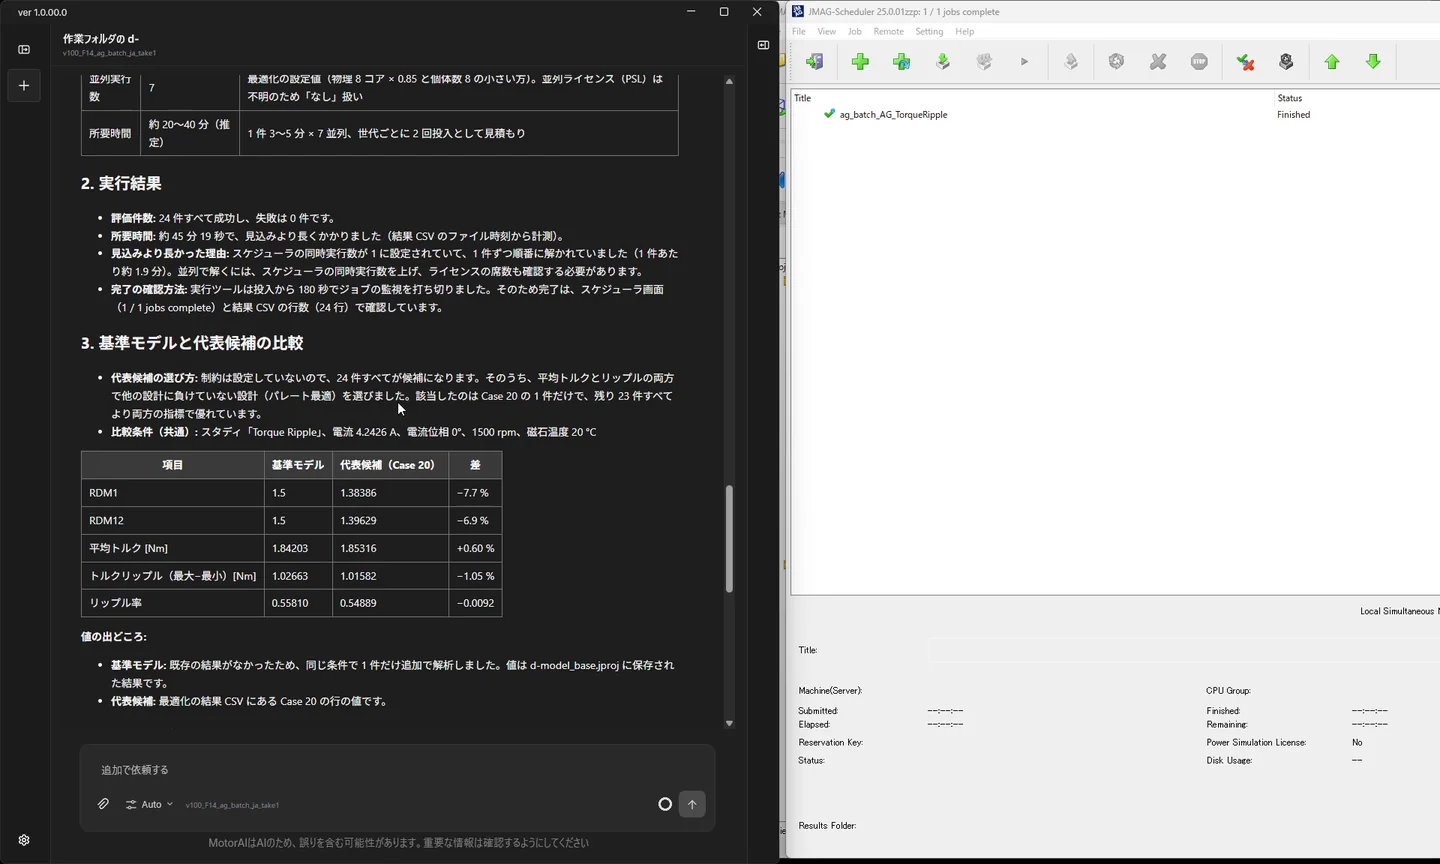This screenshot has width=1440, height=864.
Task: Toggle the right side panel icon
Action: point(763,45)
